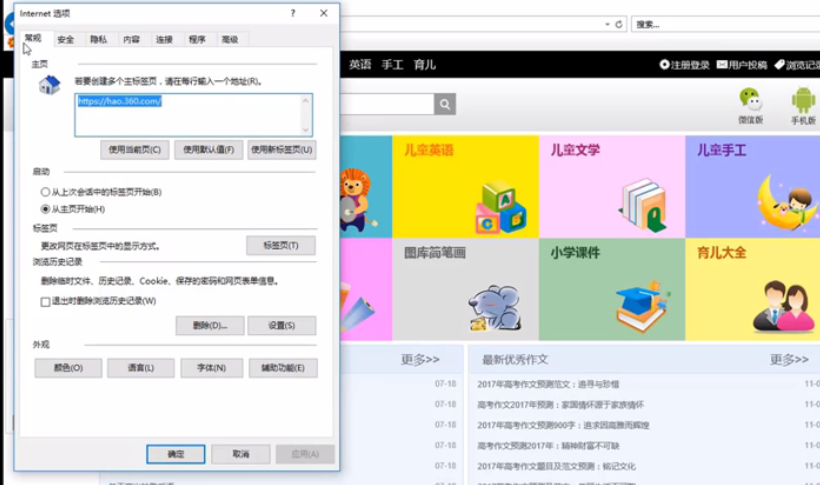Click the blue house homepage icon

[x=50, y=85]
